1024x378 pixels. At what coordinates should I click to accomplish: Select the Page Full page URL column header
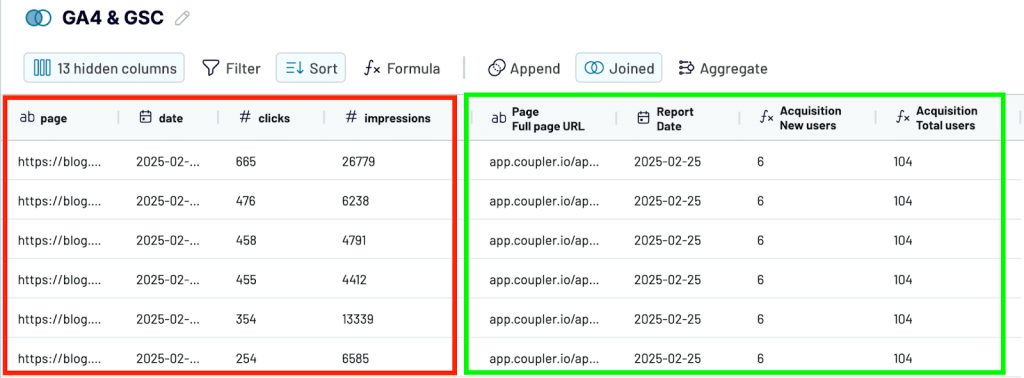click(543, 118)
